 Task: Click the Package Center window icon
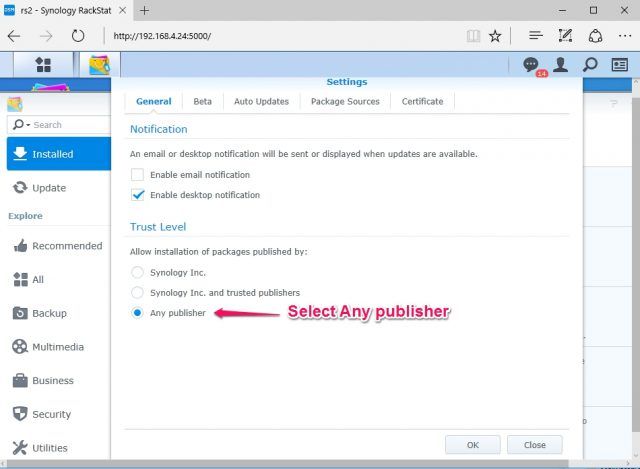[15, 104]
